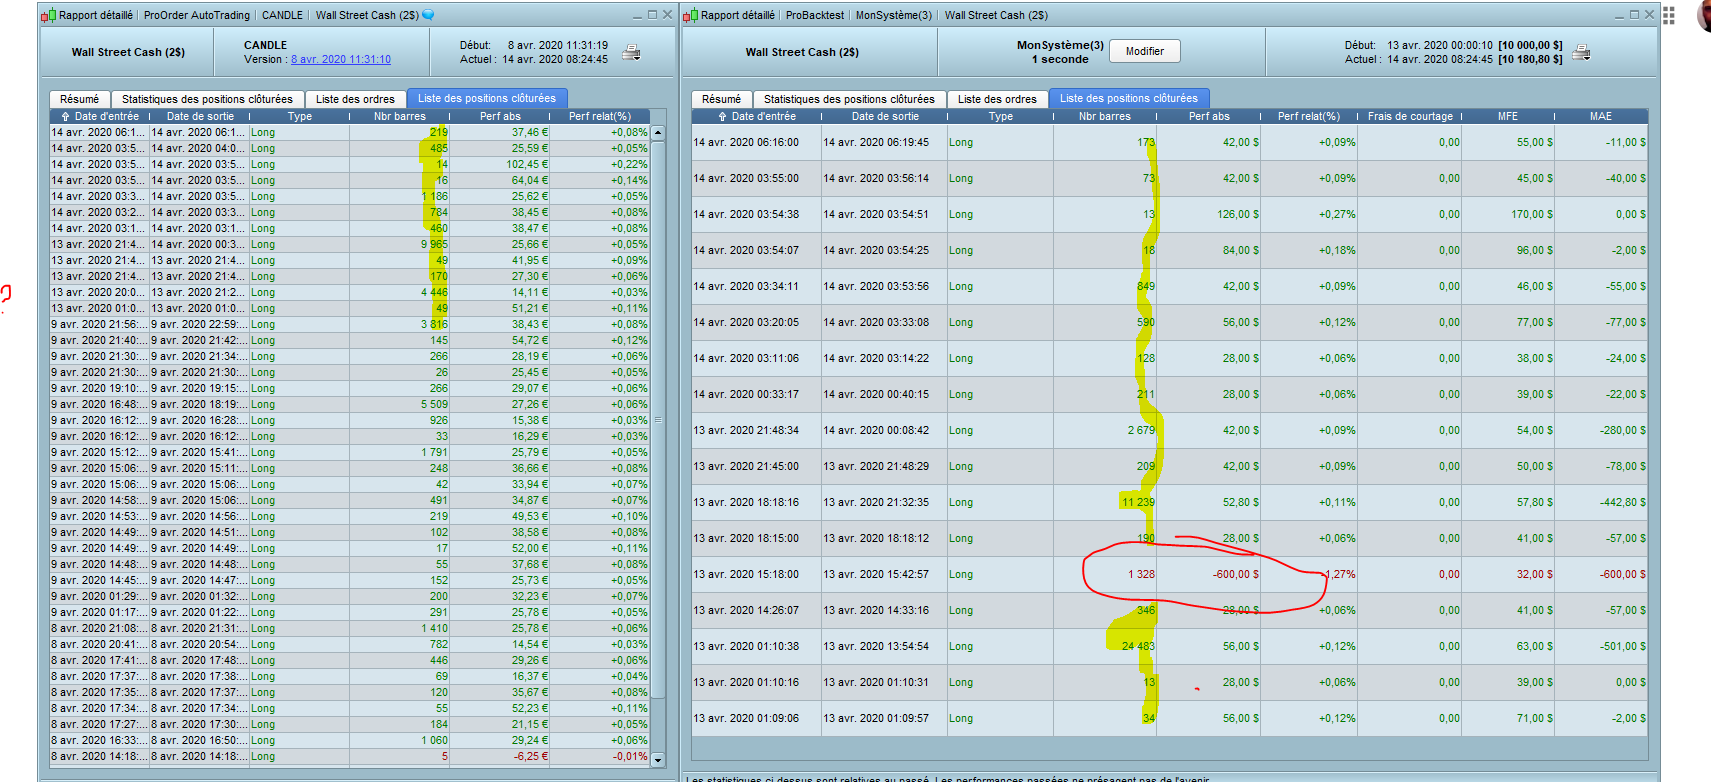
Task: Open Statistiques des positions clôturées tab in ProBacktest report
Action: tap(849, 99)
